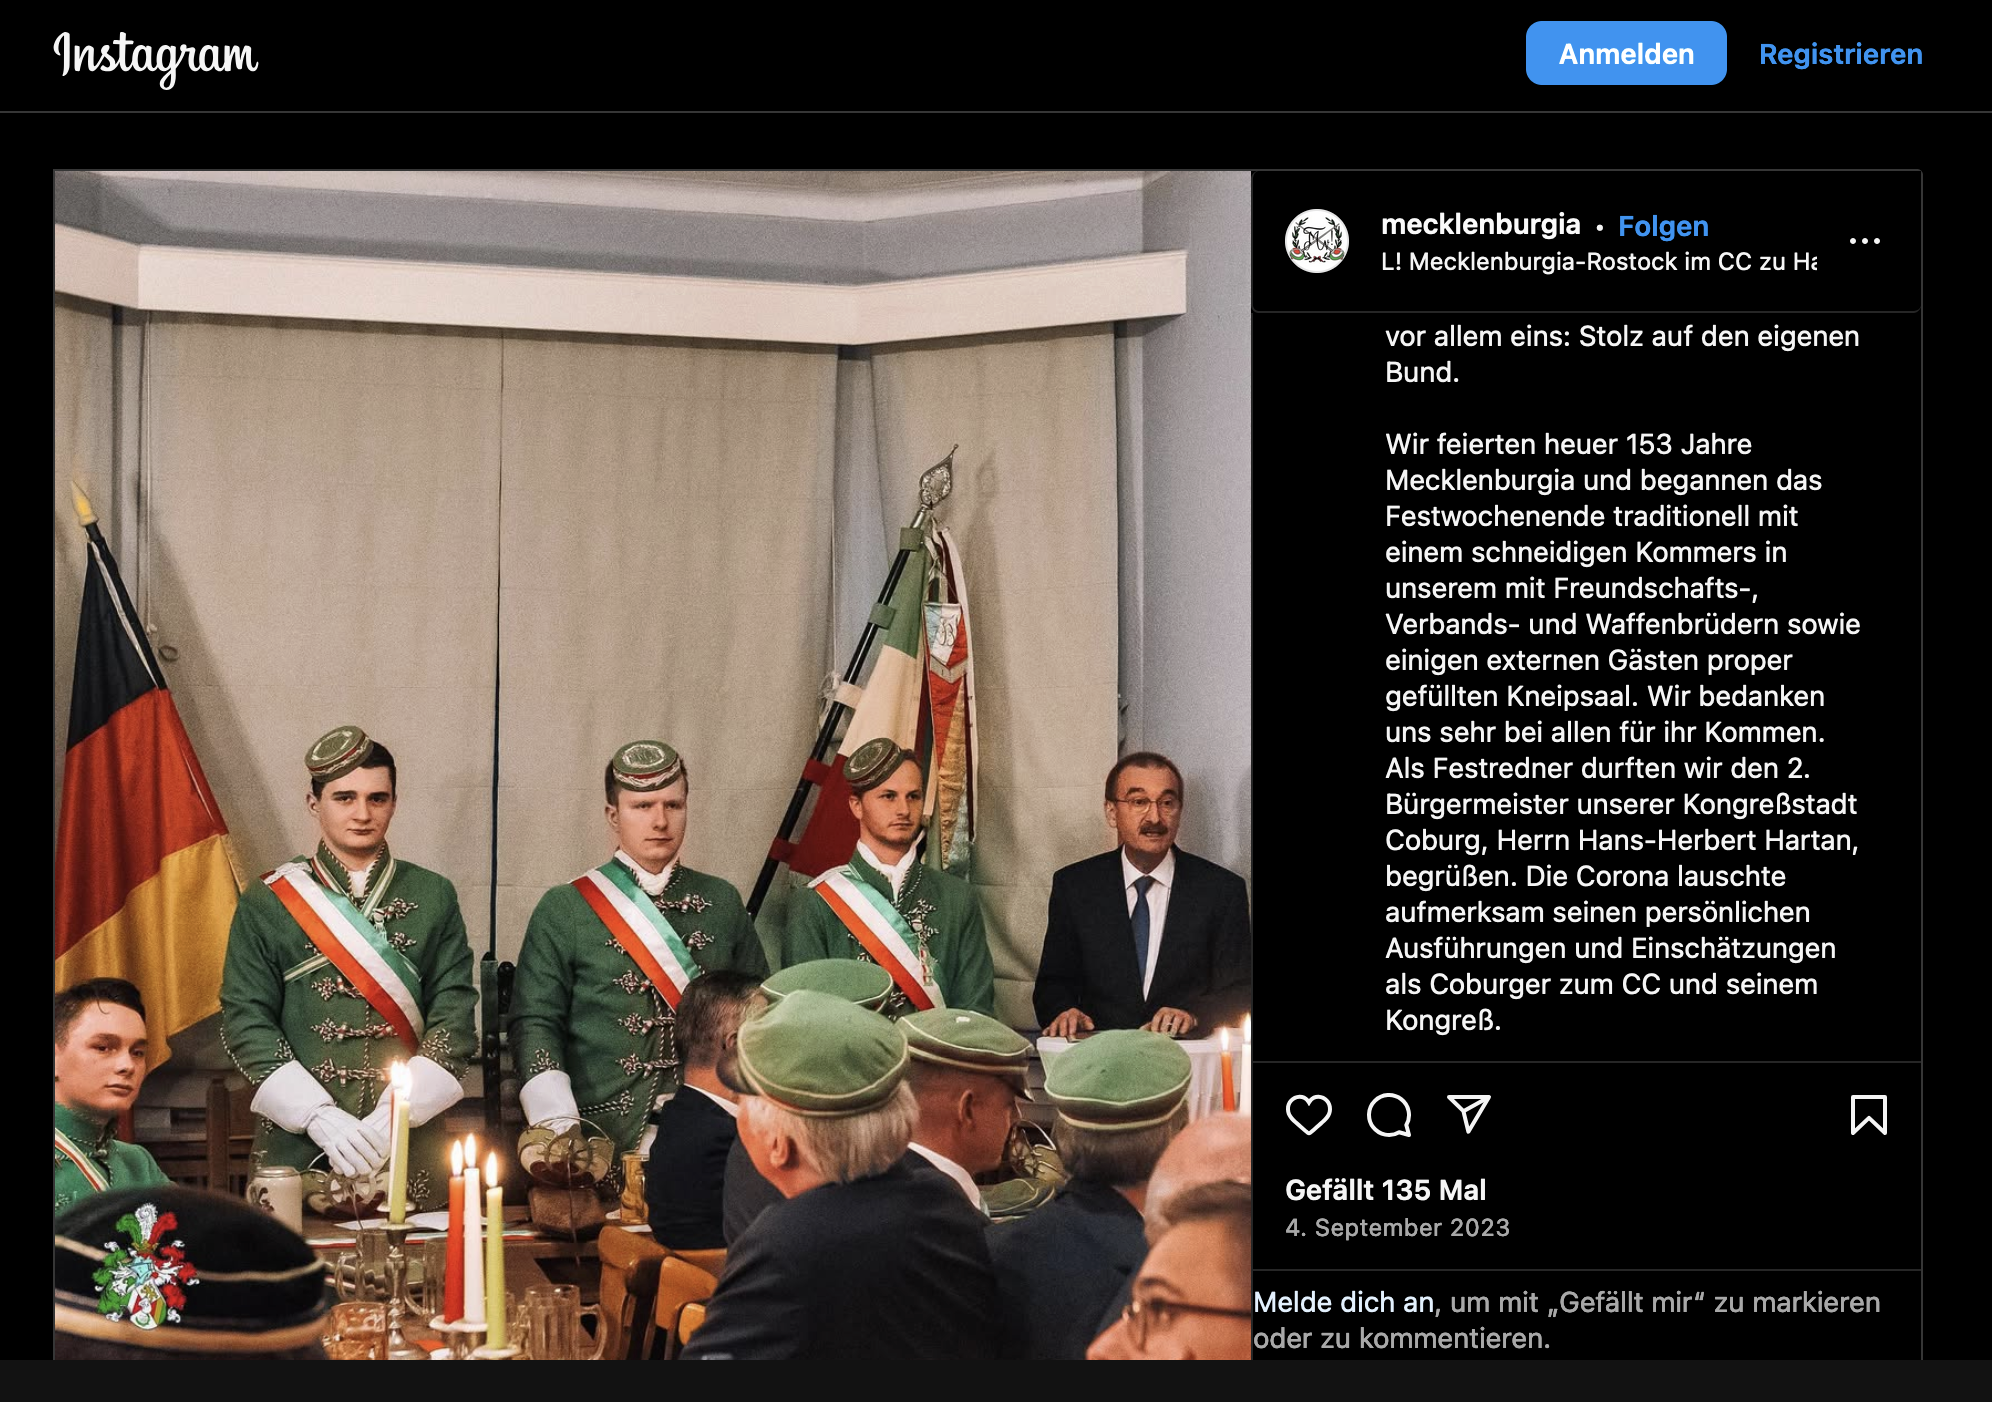The height and width of the screenshot is (1402, 1992).
Task: Click the Anmelden button
Action: (1626, 53)
